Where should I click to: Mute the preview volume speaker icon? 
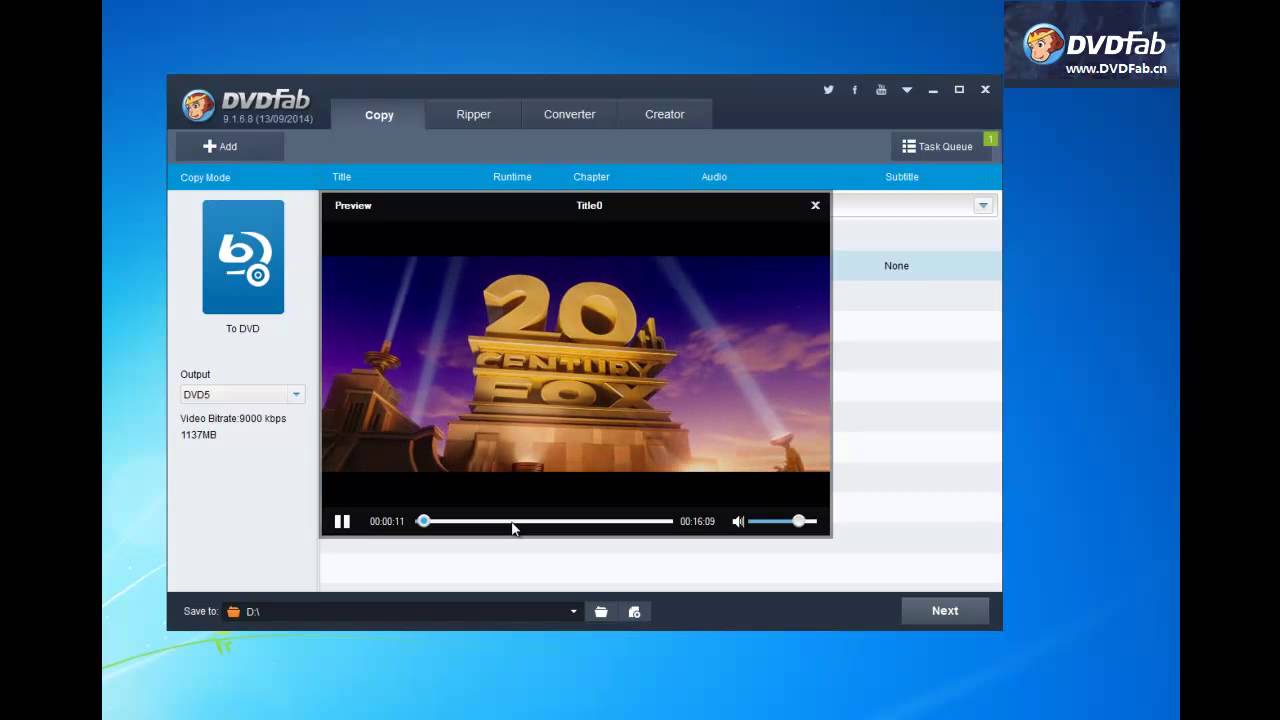click(738, 521)
